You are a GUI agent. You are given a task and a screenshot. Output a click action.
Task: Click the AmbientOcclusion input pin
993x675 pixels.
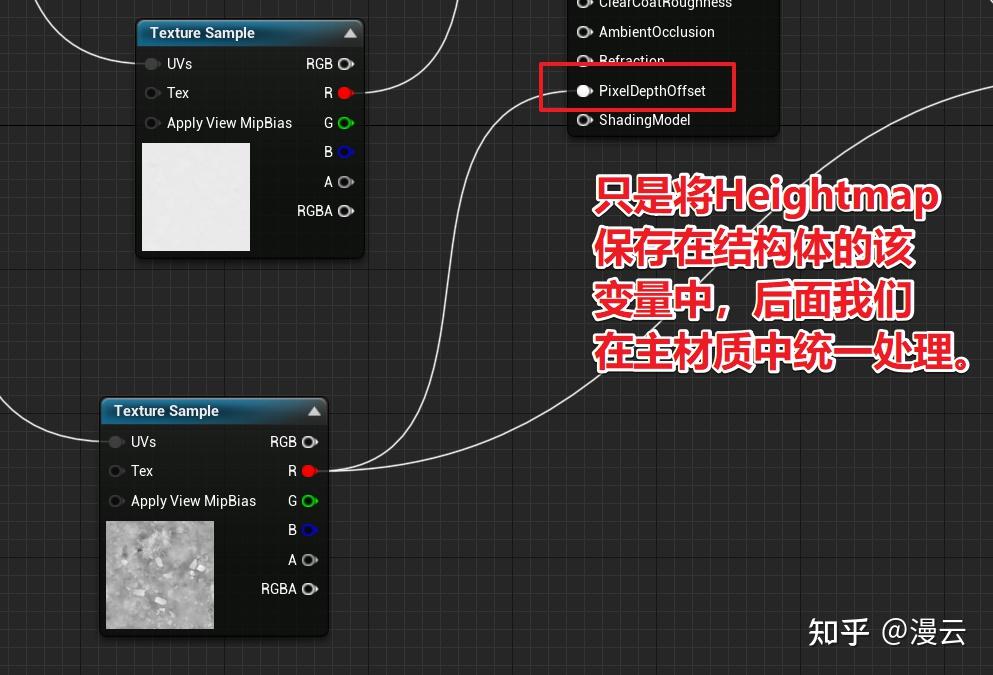pyautogui.click(x=584, y=32)
